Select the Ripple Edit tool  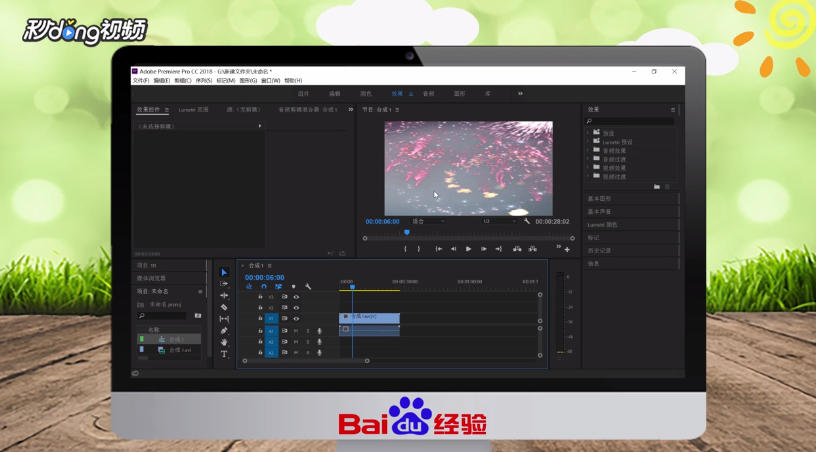point(224,295)
